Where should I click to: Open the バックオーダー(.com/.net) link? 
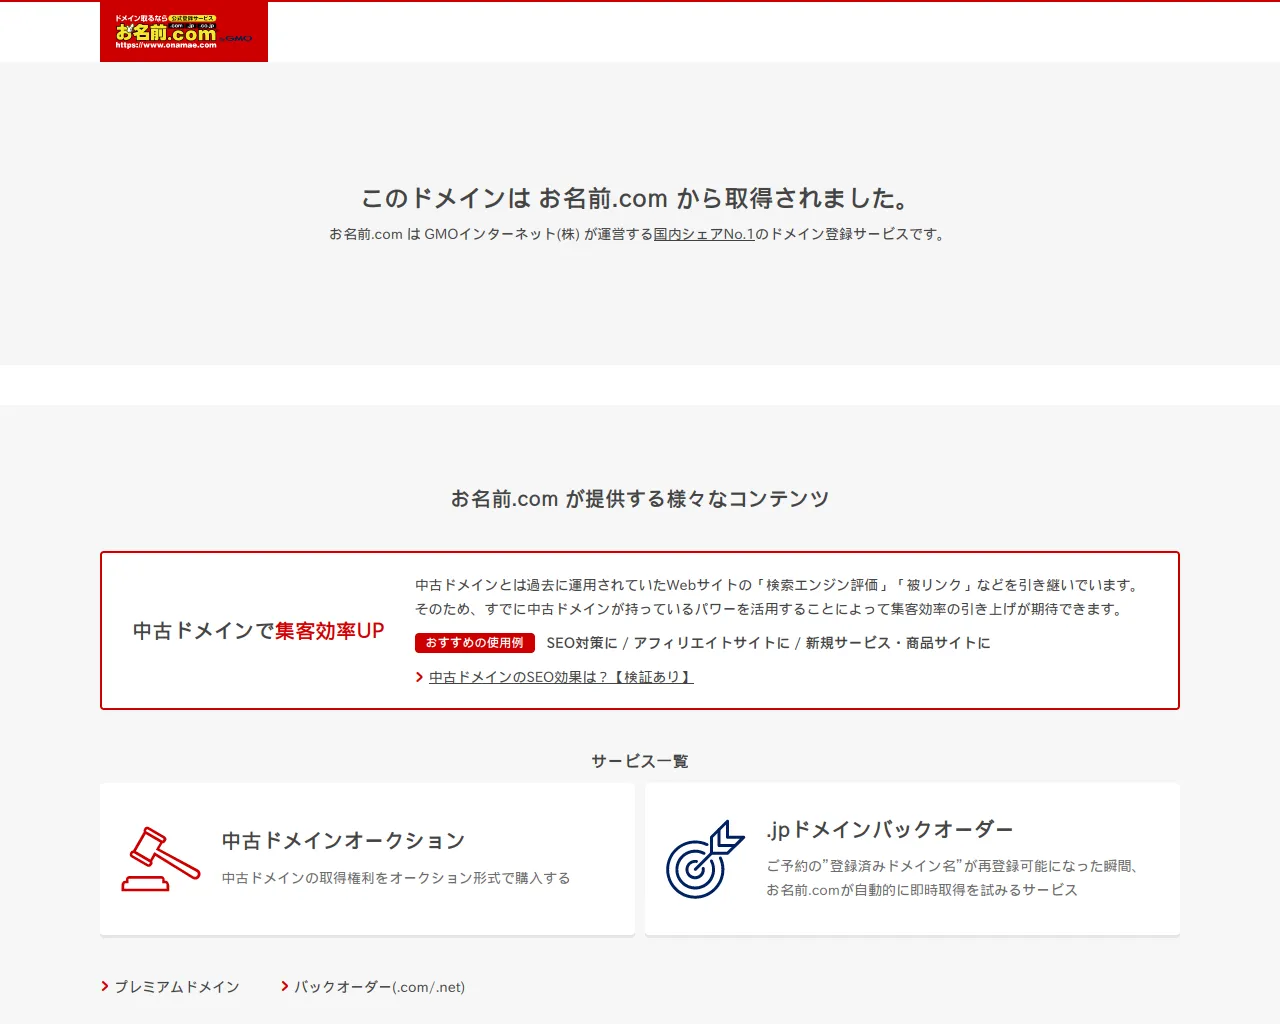click(x=379, y=987)
